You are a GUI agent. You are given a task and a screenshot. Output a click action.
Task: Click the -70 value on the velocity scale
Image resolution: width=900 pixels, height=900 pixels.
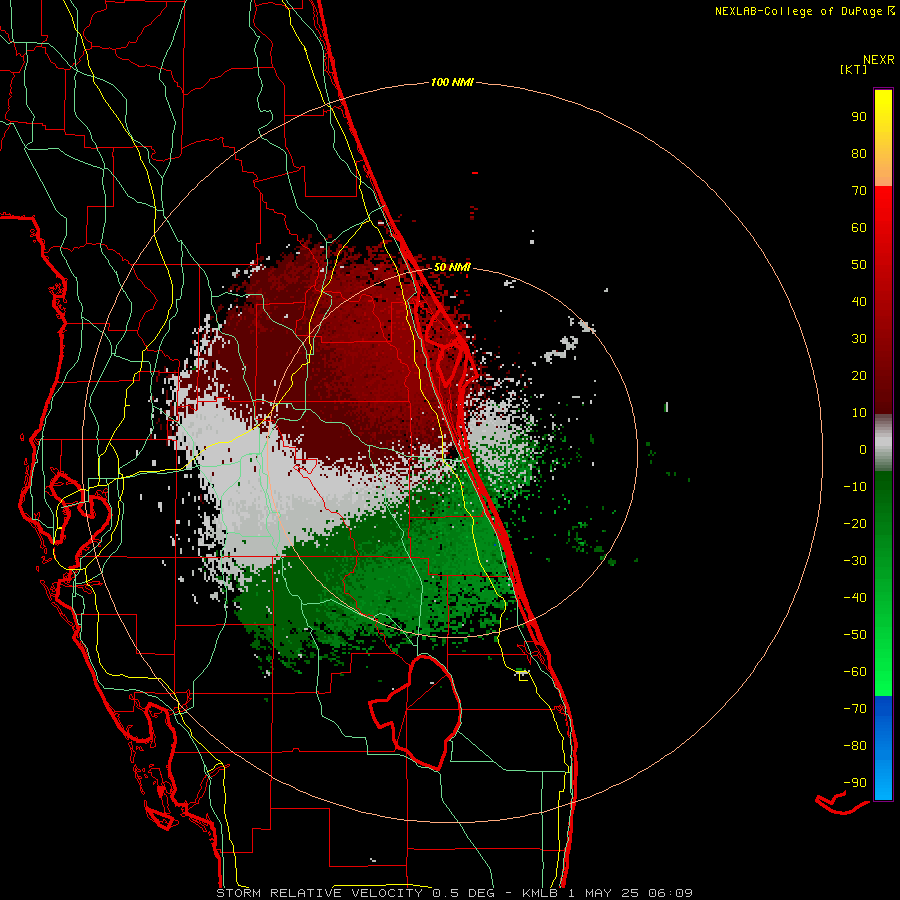tap(855, 709)
